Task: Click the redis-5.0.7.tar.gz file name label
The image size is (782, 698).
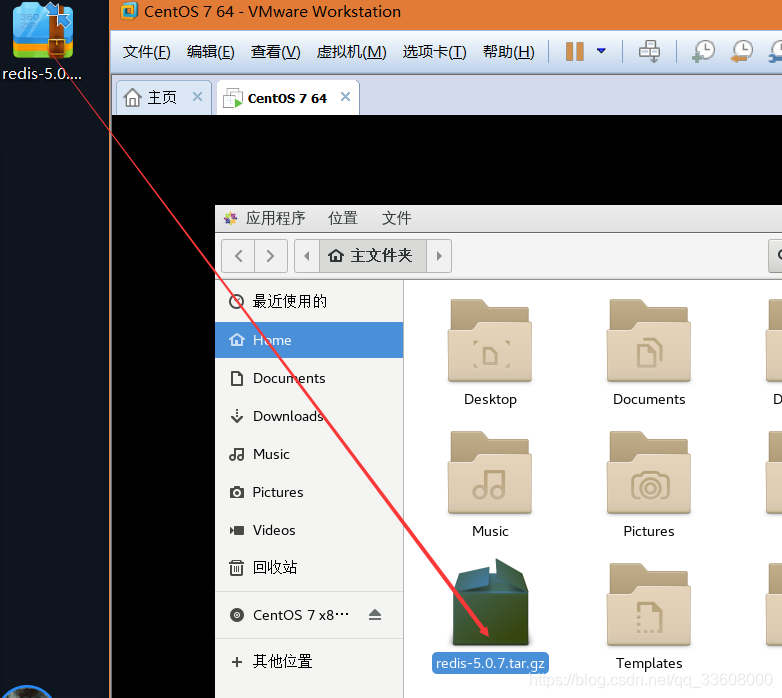Action: click(x=490, y=663)
